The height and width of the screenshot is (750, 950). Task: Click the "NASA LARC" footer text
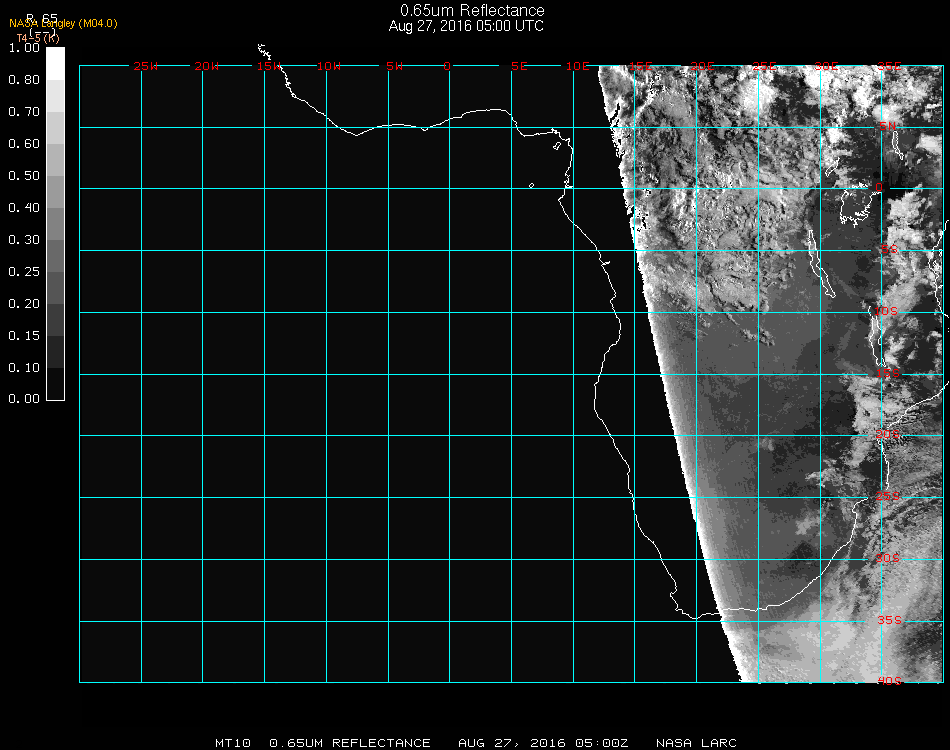(x=696, y=743)
